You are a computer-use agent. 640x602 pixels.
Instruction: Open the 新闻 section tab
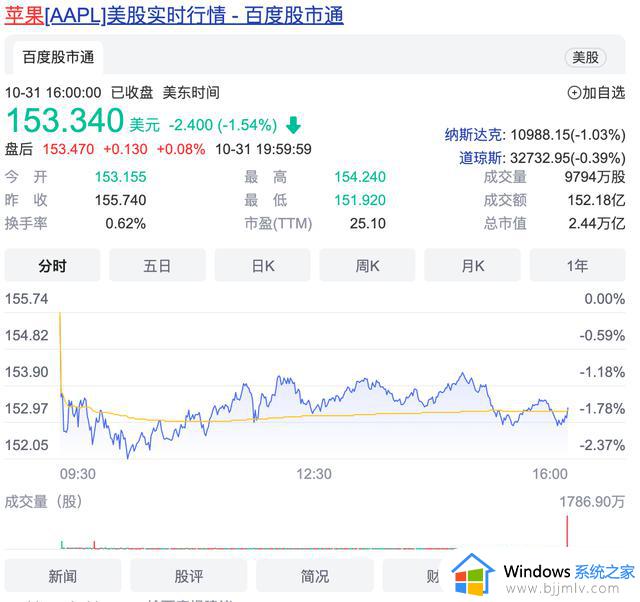[63, 576]
